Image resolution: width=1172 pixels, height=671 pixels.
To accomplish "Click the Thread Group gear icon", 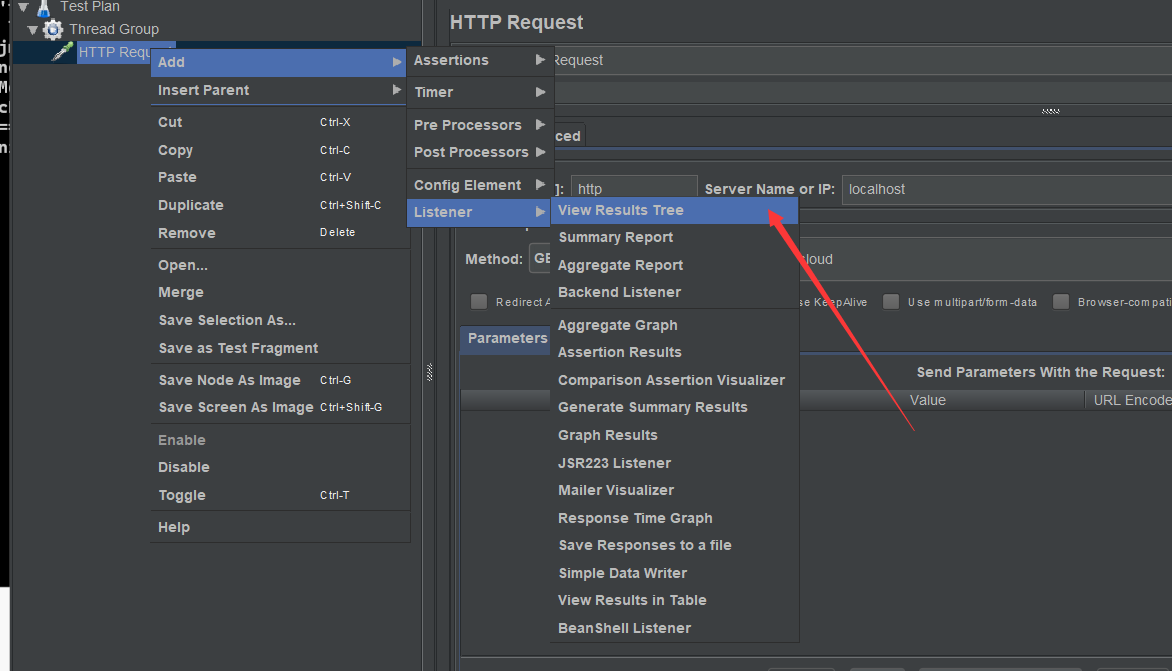I will pos(53,29).
